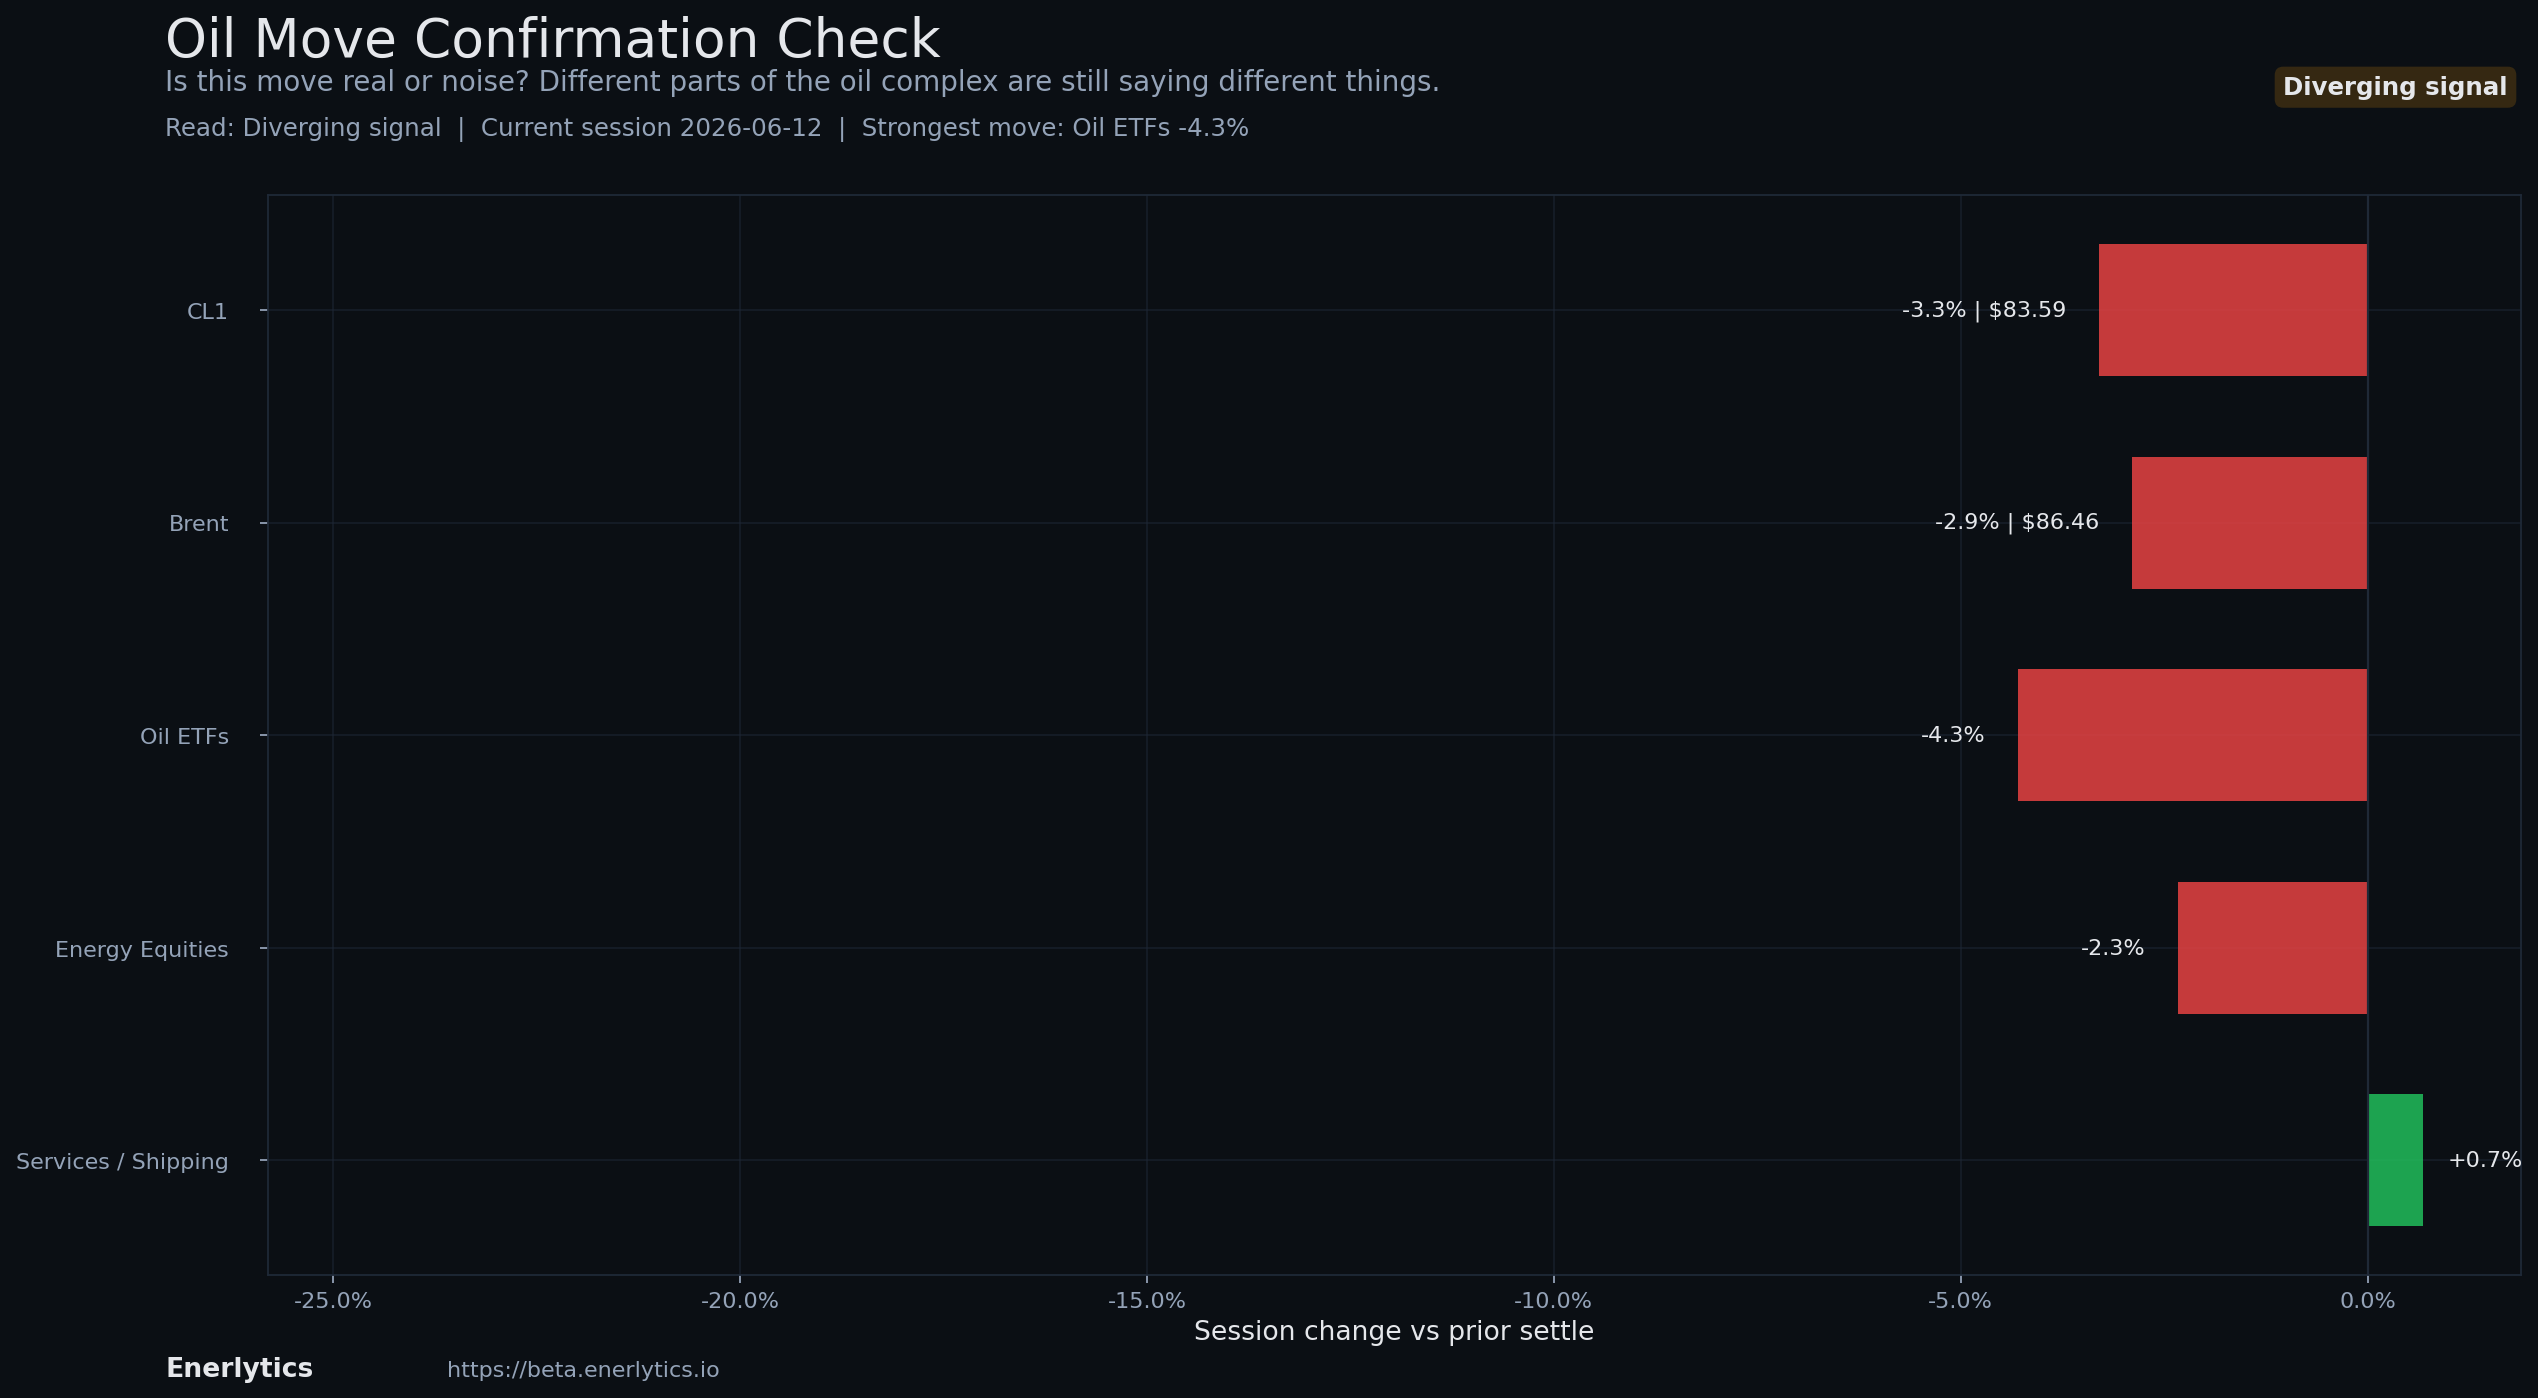
Task: Click the -10.0% x-axis tick label
Action: pyautogui.click(x=1552, y=1301)
